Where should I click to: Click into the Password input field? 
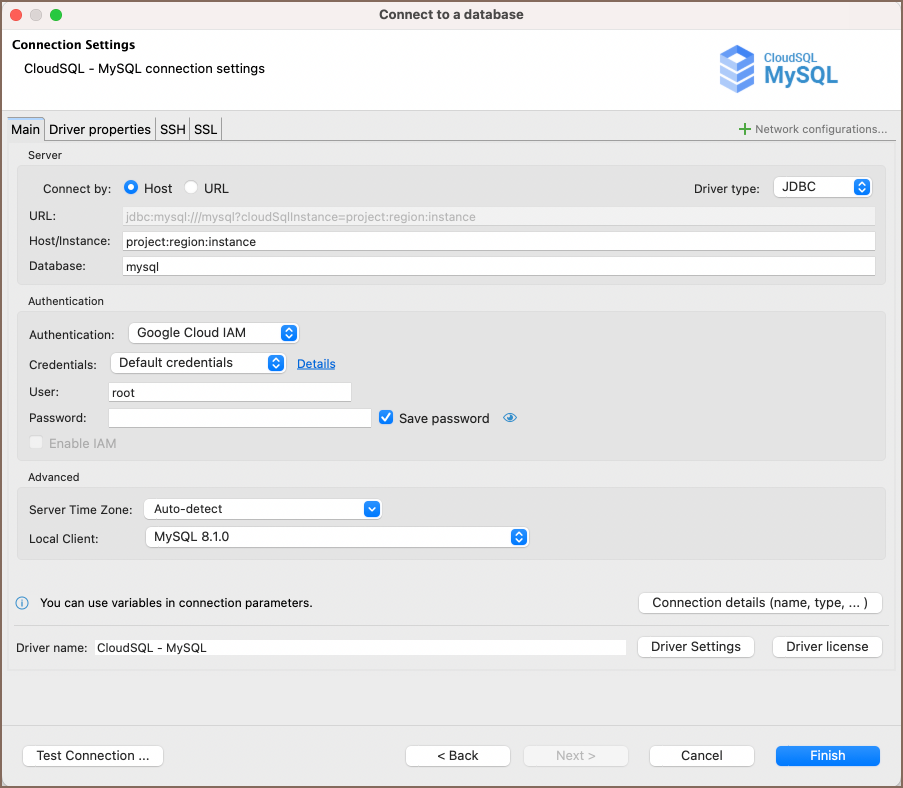(x=240, y=418)
